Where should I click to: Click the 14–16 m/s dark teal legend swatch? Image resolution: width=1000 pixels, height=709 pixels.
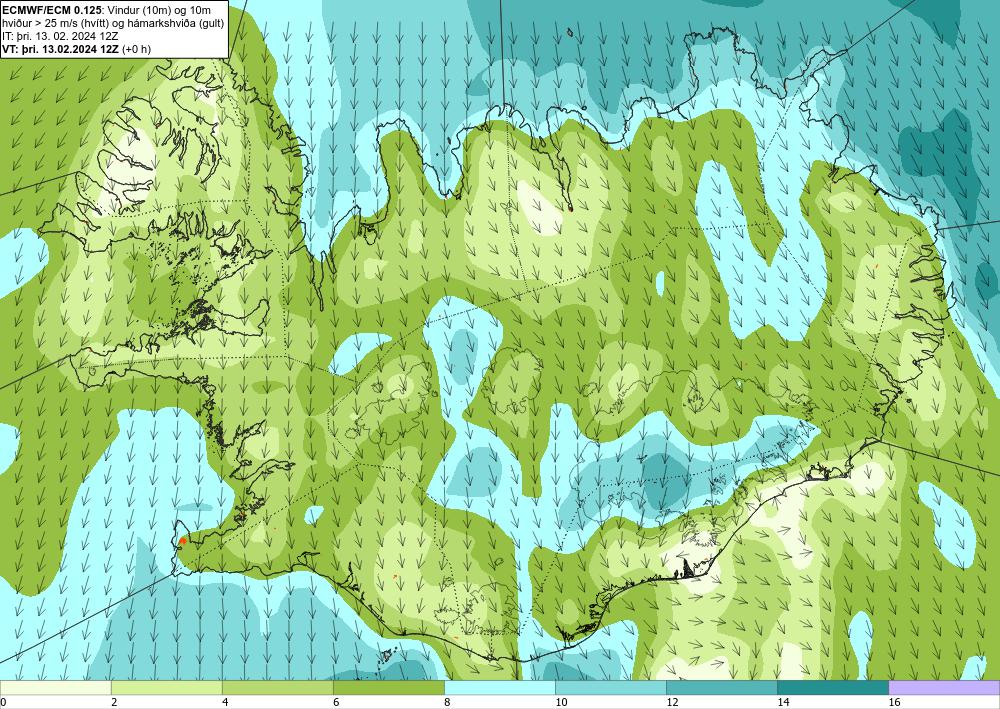pos(833,687)
